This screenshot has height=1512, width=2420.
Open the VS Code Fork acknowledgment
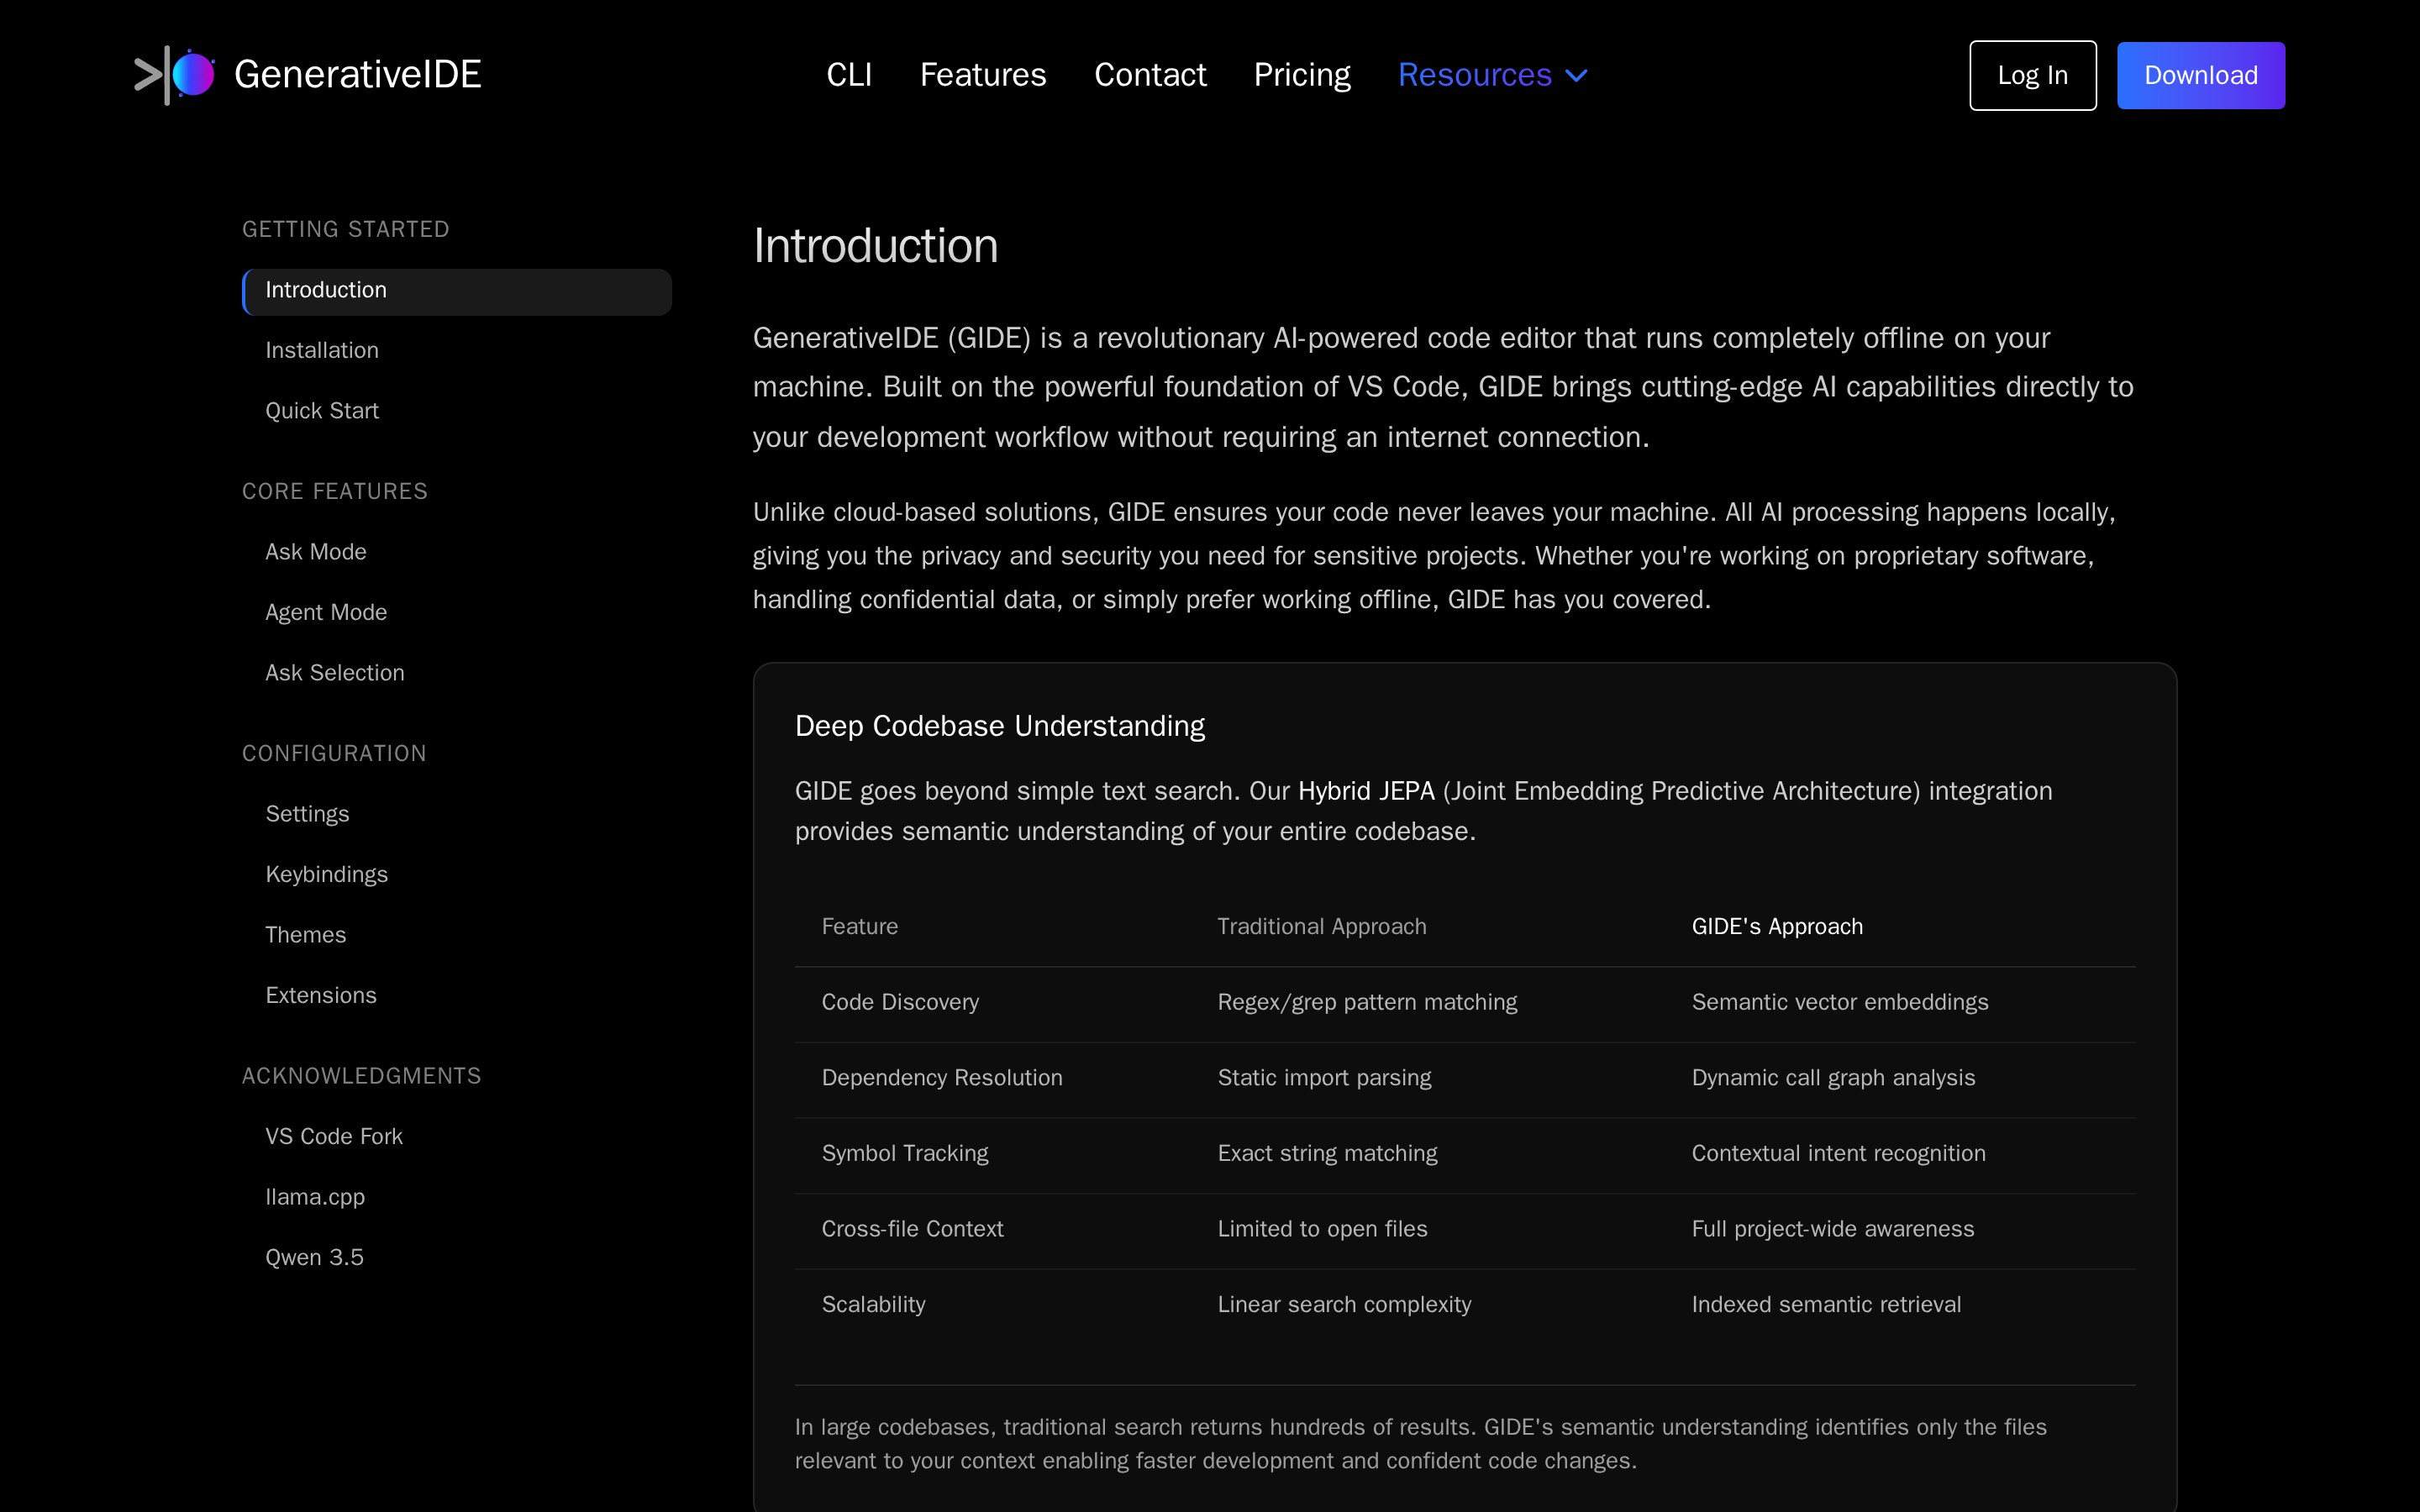pyautogui.click(x=334, y=1136)
